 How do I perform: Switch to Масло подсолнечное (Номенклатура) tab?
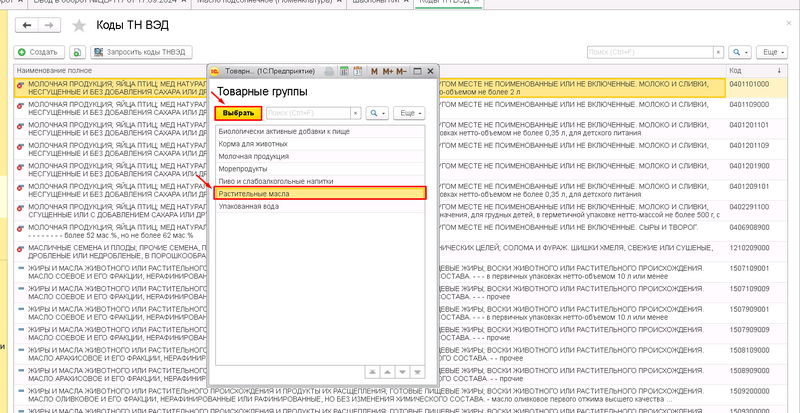pyautogui.click(x=268, y=2)
